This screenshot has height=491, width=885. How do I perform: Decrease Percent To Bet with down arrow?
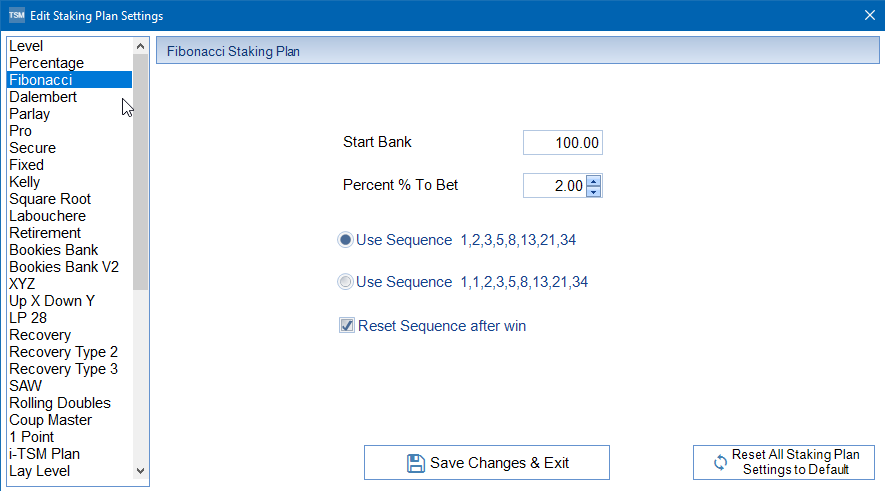[593, 191]
